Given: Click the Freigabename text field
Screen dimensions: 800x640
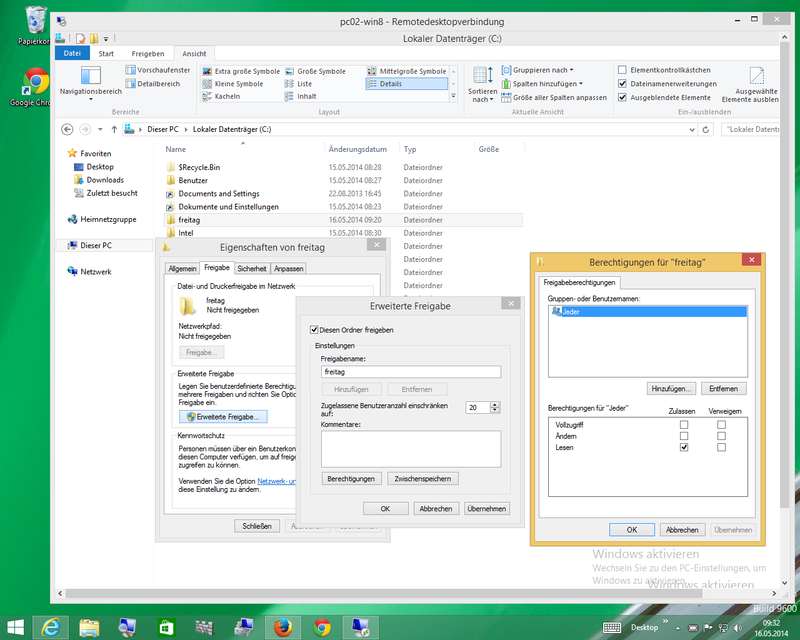Looking at the screenshot, I should (410, 371).
